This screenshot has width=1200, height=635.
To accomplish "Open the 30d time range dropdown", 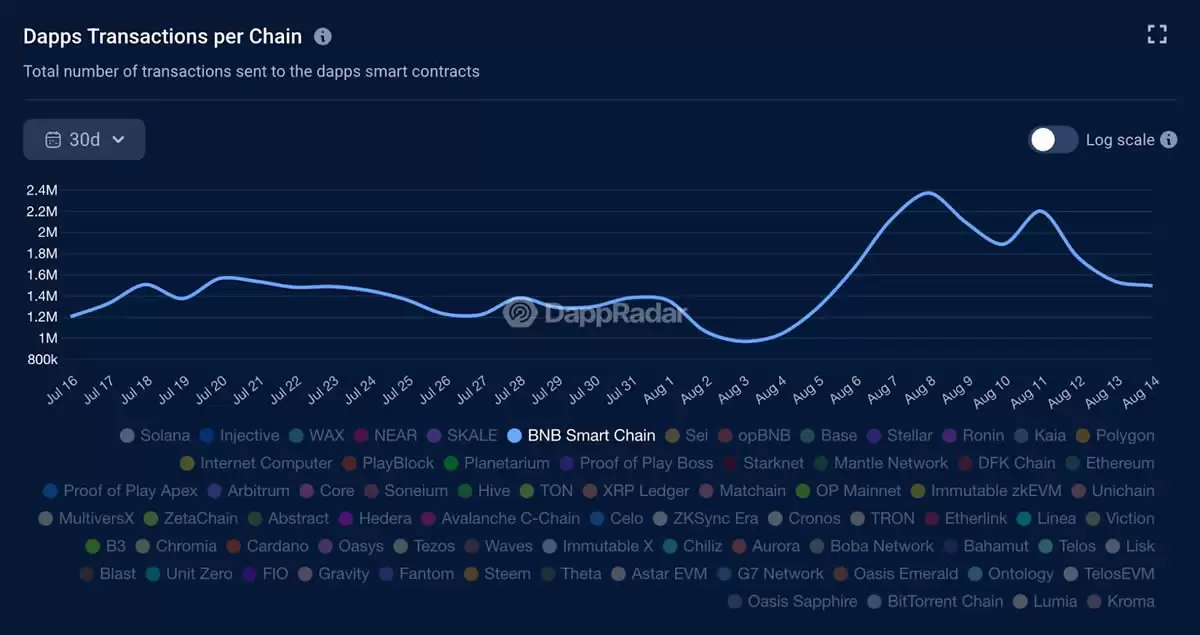I will tap(84, 139).
